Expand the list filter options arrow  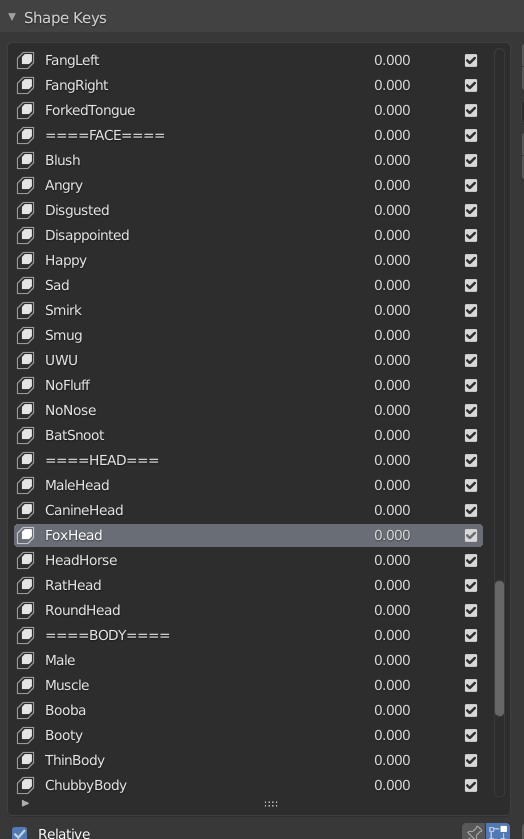pos(25,803)
